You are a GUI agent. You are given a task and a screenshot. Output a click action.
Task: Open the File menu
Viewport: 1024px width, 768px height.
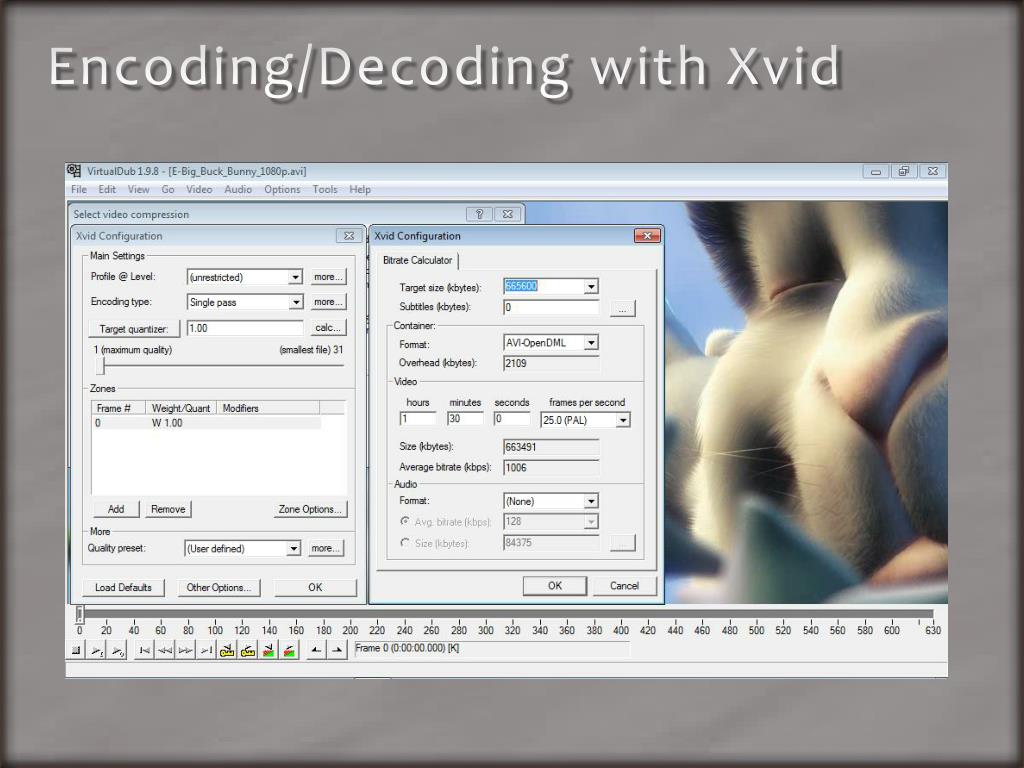click(x=78, y=189)
